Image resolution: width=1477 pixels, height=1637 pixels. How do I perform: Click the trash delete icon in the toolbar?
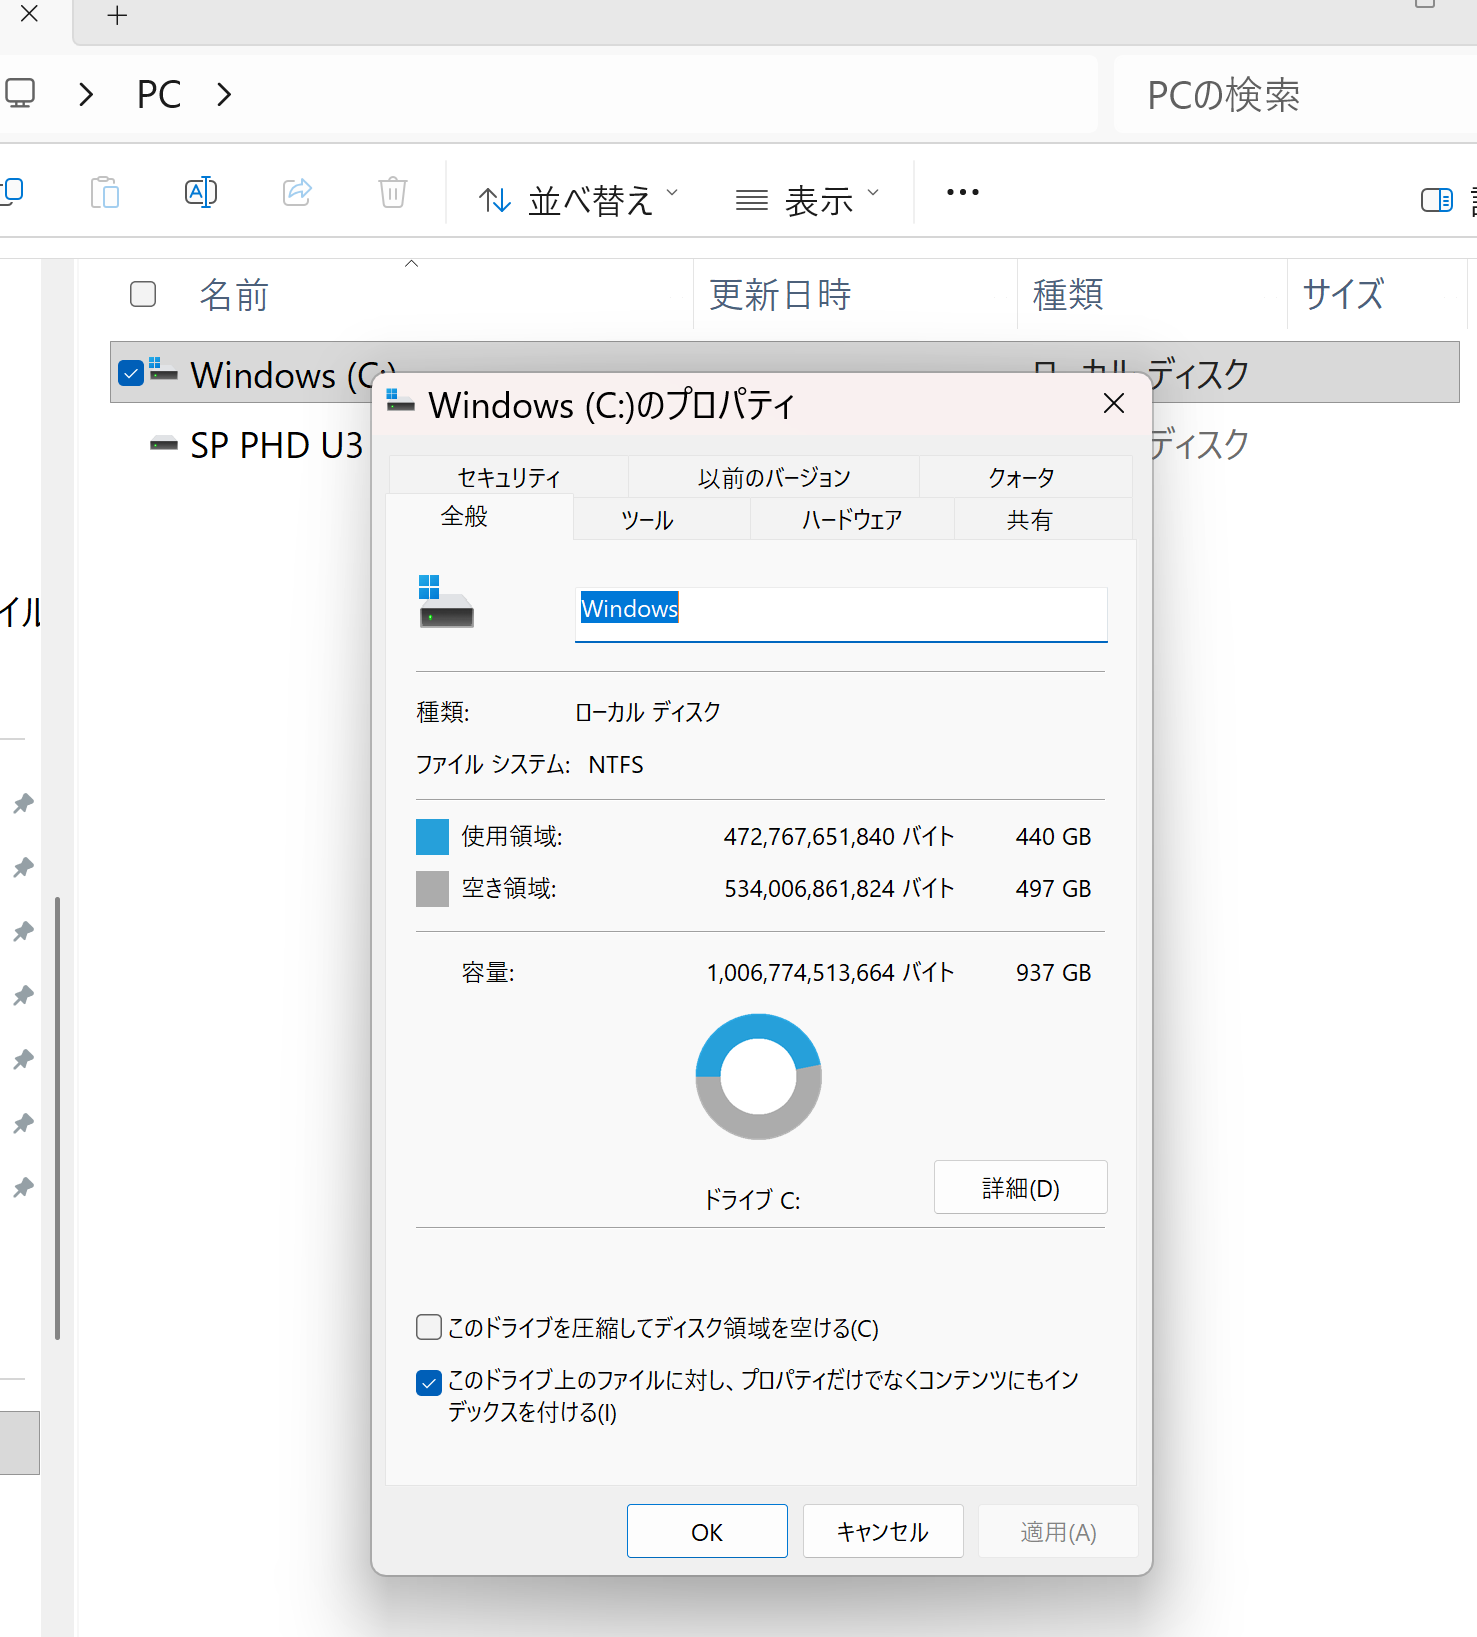393,192
